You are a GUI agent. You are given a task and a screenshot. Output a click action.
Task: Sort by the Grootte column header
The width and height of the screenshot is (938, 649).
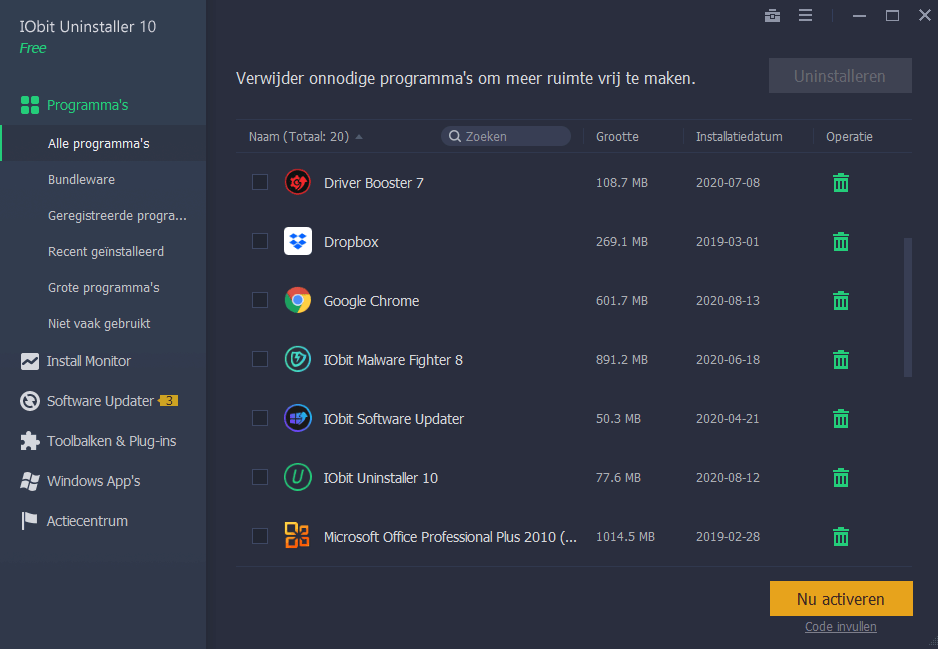click(617, 136)
